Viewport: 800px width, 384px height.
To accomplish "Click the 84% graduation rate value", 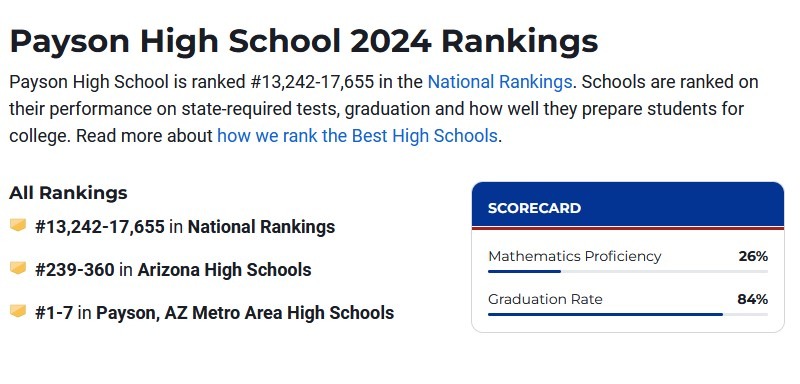I will pos(753,299).
